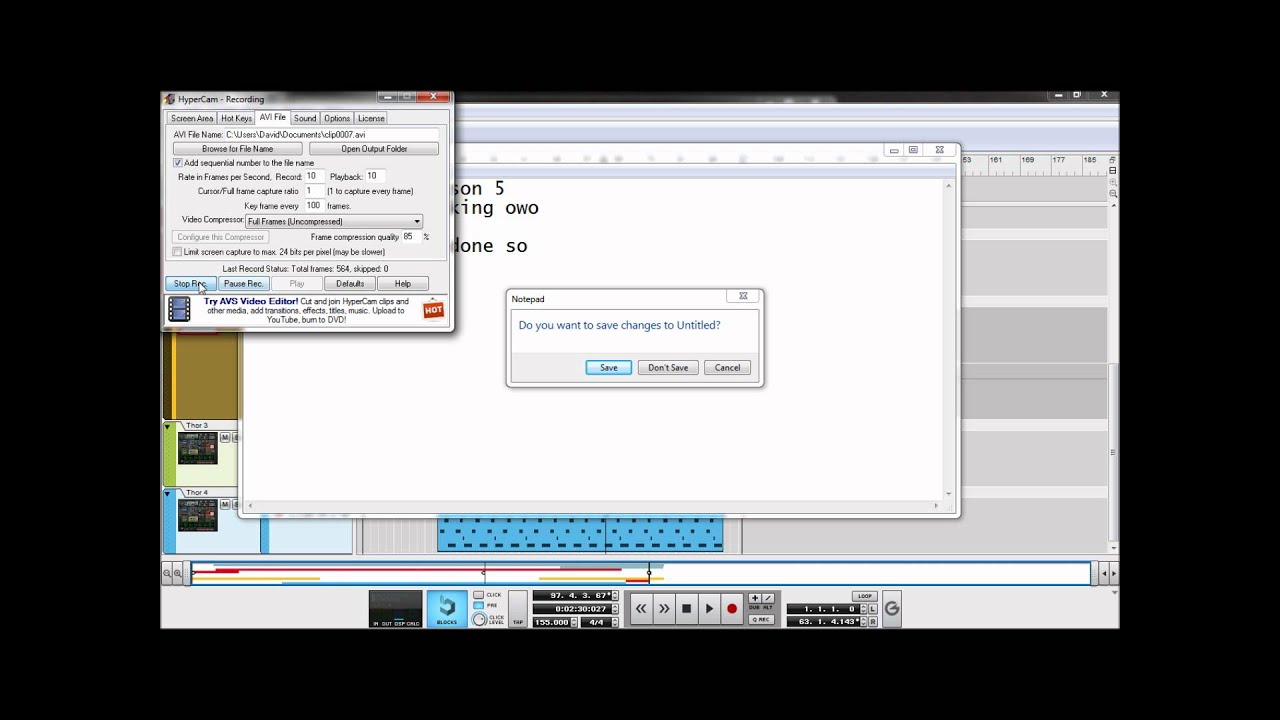
Task: Click the song navigator overview bar
Action: click(640, 574)
